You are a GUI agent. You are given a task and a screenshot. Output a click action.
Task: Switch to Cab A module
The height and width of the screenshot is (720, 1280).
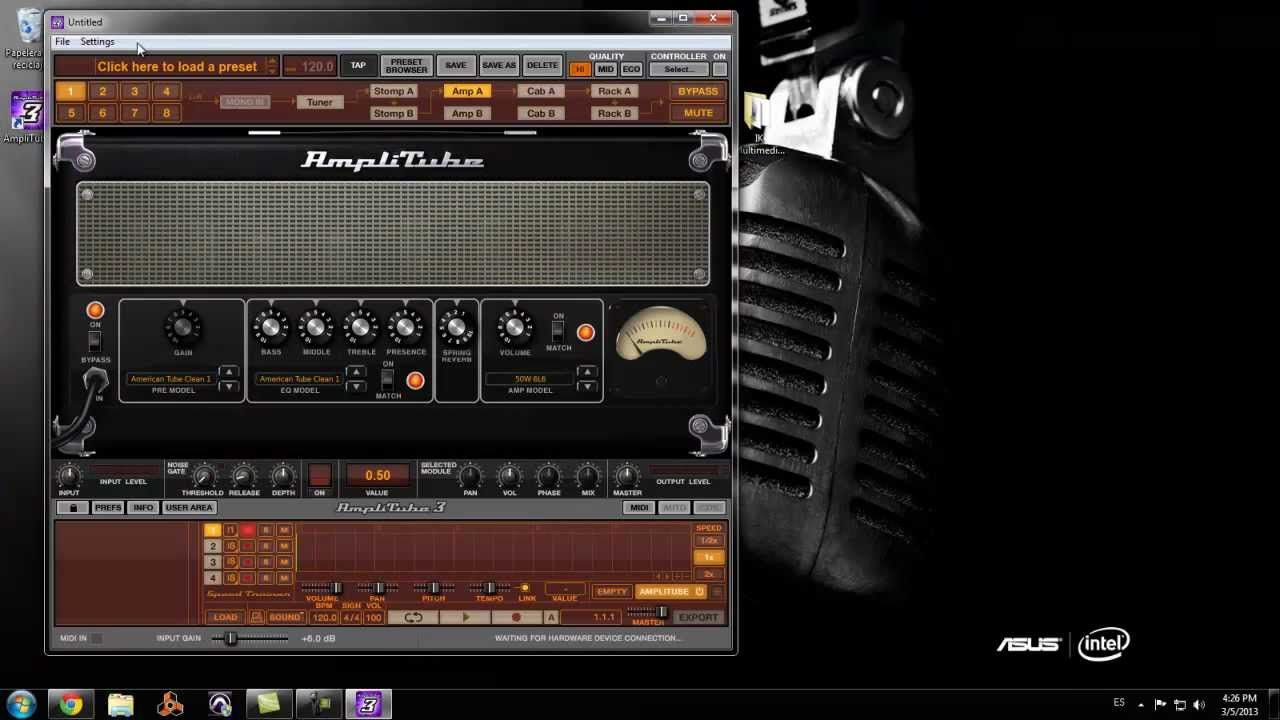541,92
